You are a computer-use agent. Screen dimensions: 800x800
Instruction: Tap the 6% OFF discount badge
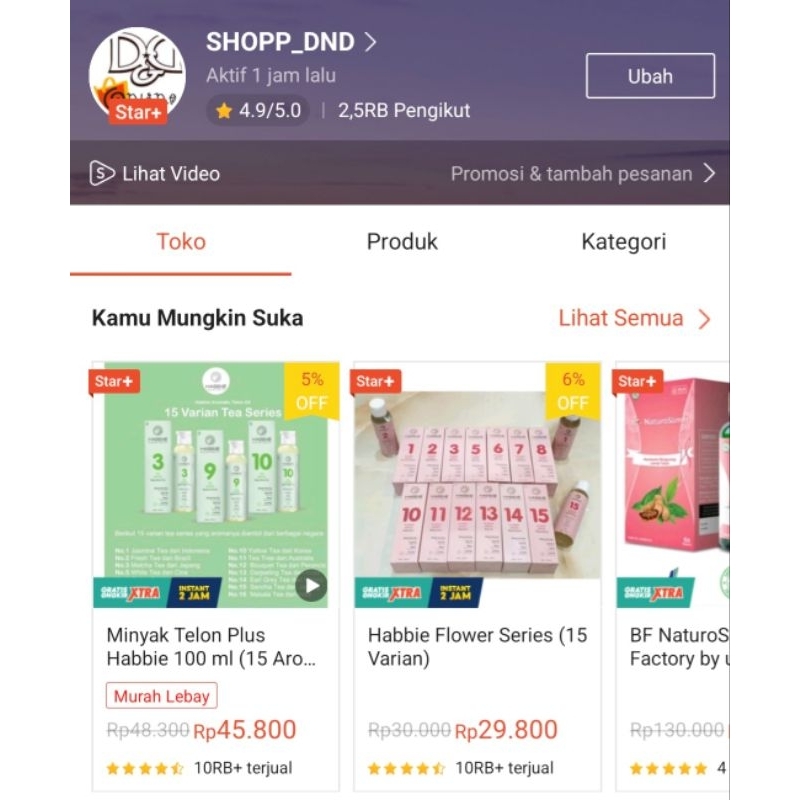click(x=573, y=391)
